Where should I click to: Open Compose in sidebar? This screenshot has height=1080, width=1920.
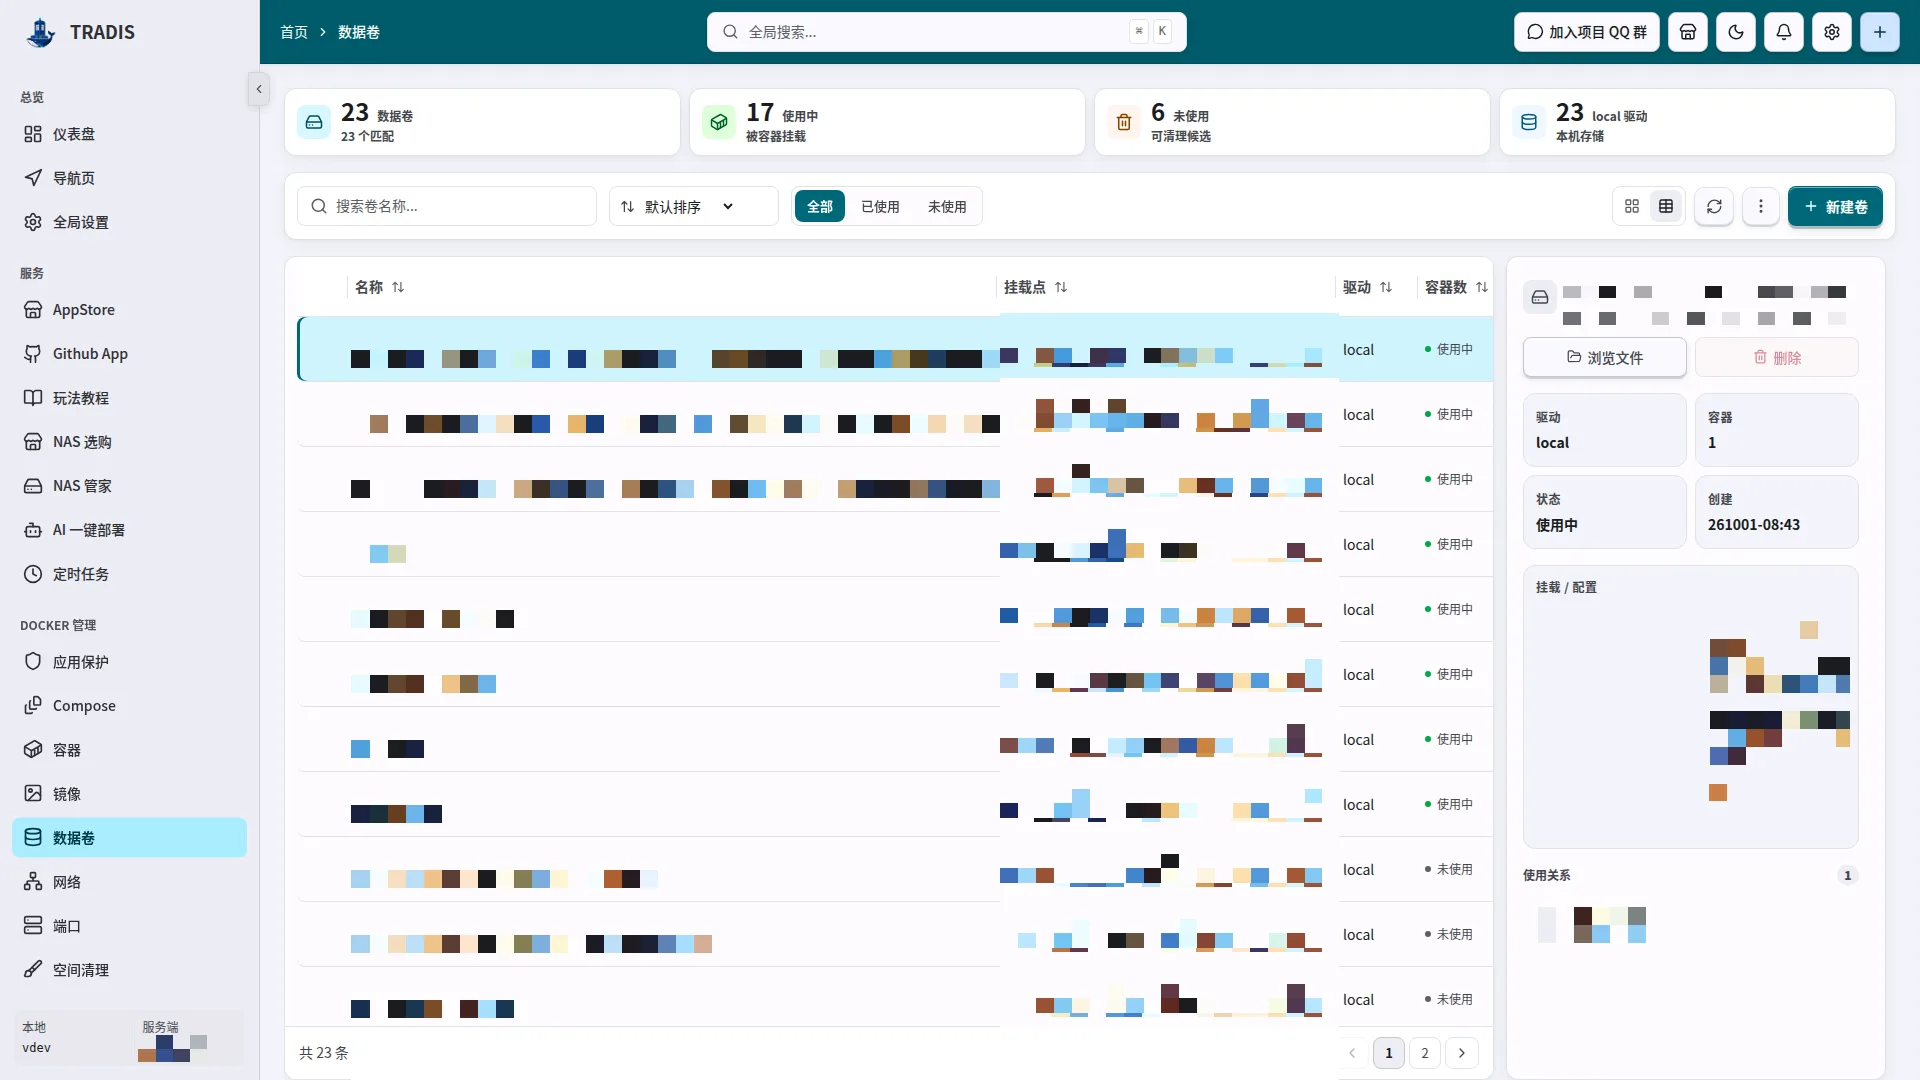click(x=129, y=706)
